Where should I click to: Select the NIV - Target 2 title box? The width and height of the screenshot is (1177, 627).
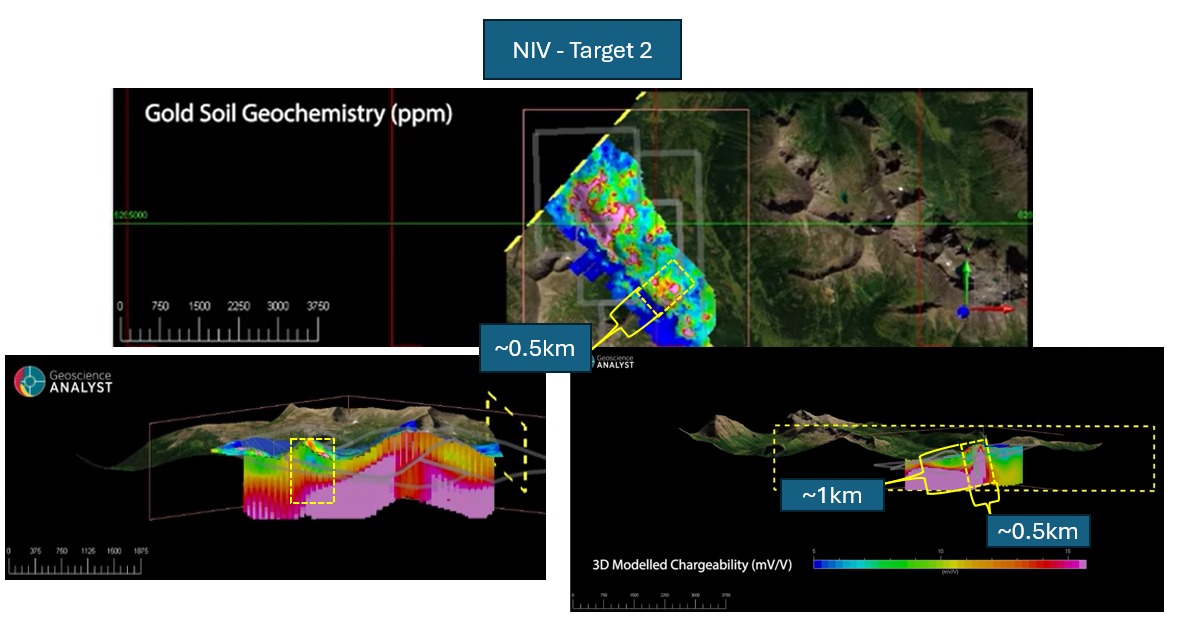582,50
